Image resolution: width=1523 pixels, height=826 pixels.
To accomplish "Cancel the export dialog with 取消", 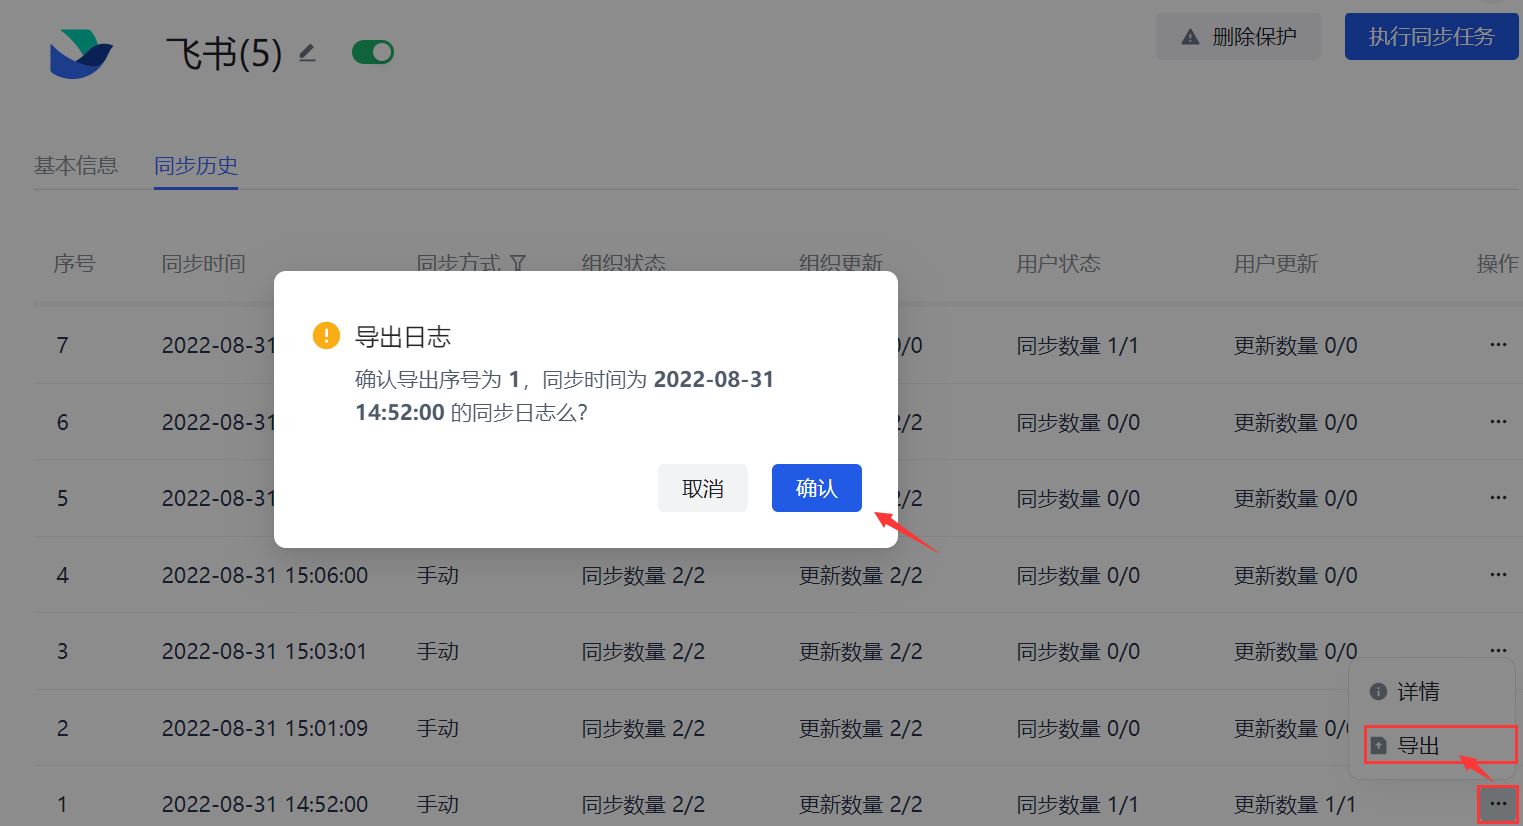I will pos(702,488).
